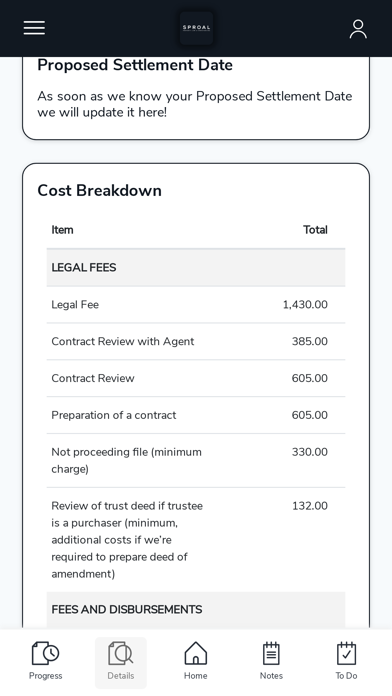Select the Legal Fee row
This screenshot has width=392, height=696.
click(196, 304)
